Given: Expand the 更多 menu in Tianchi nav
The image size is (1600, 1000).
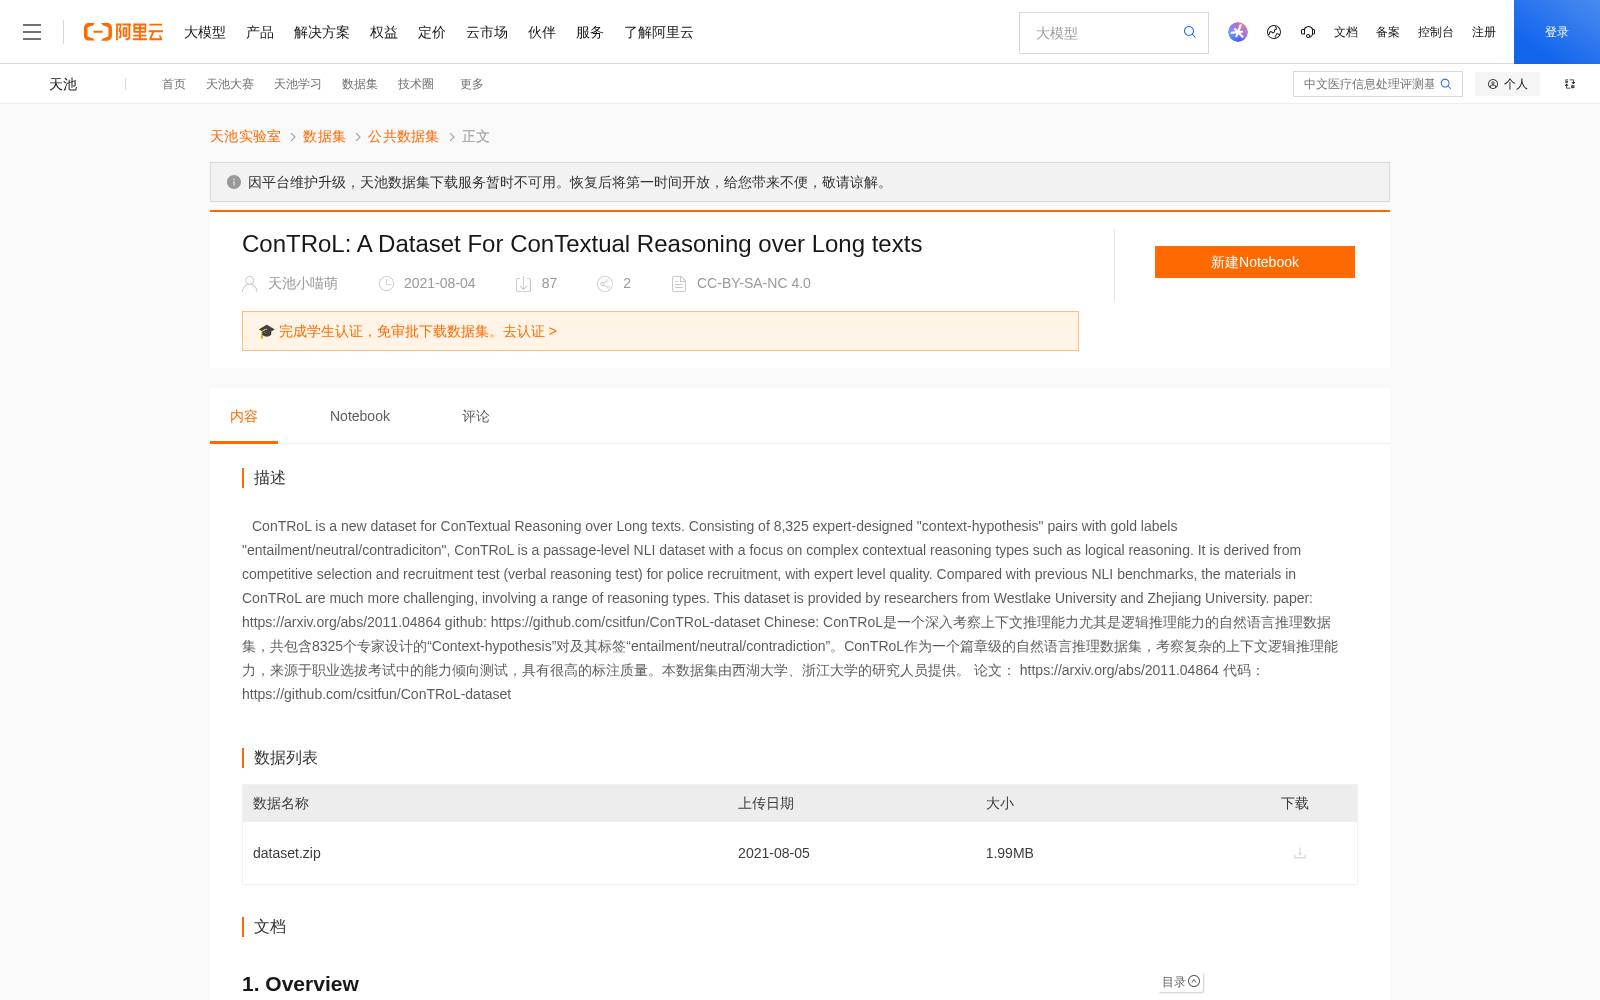Looking at the screenshot, I should click(x=471, y=84).
